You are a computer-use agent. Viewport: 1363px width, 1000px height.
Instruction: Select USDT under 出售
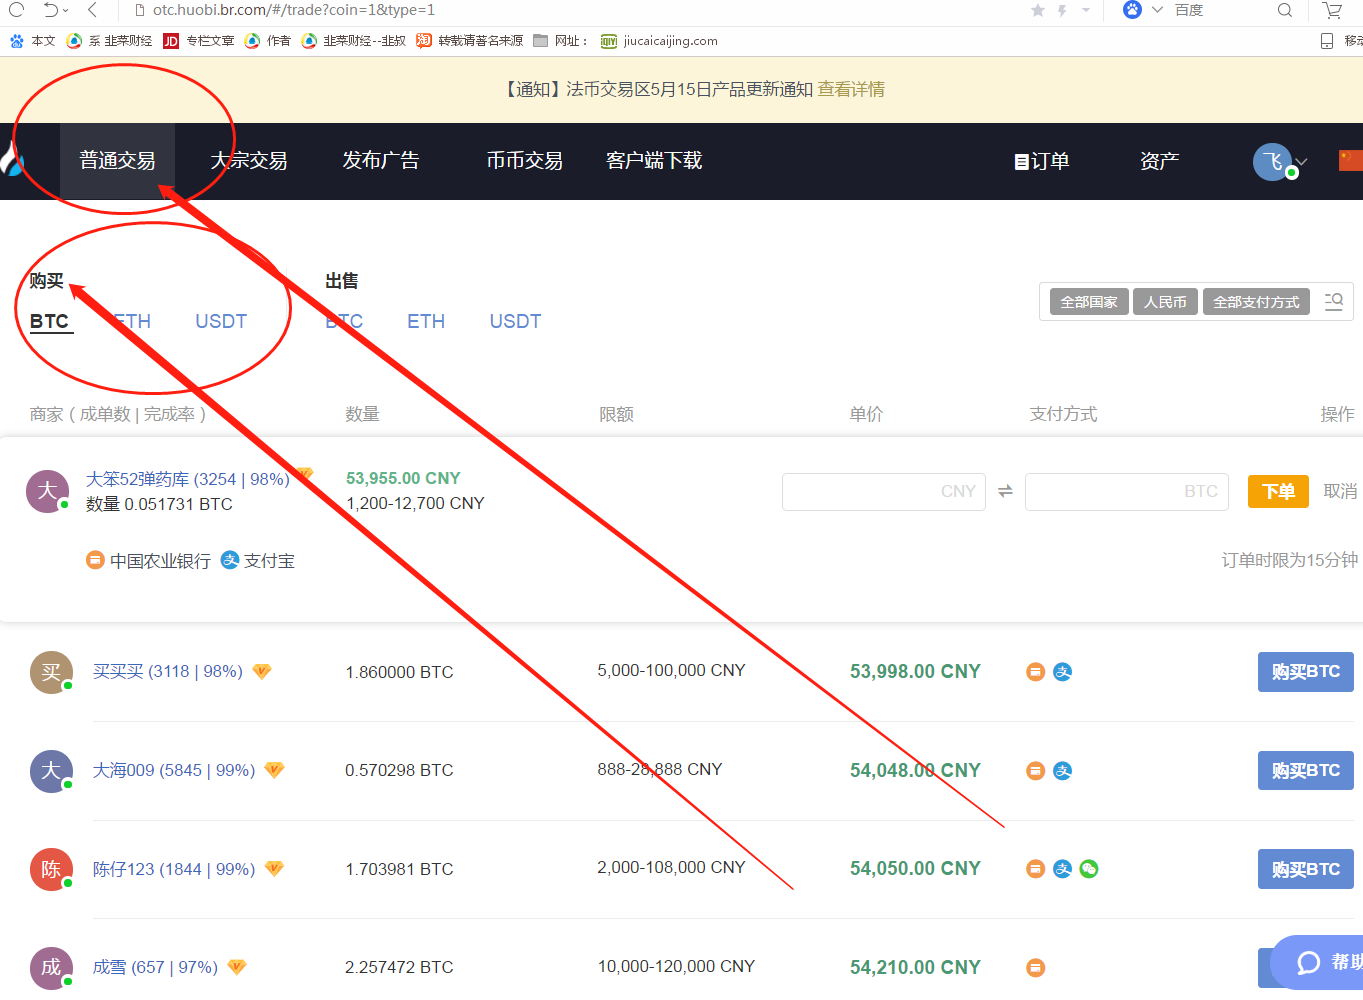pos(515,321)
